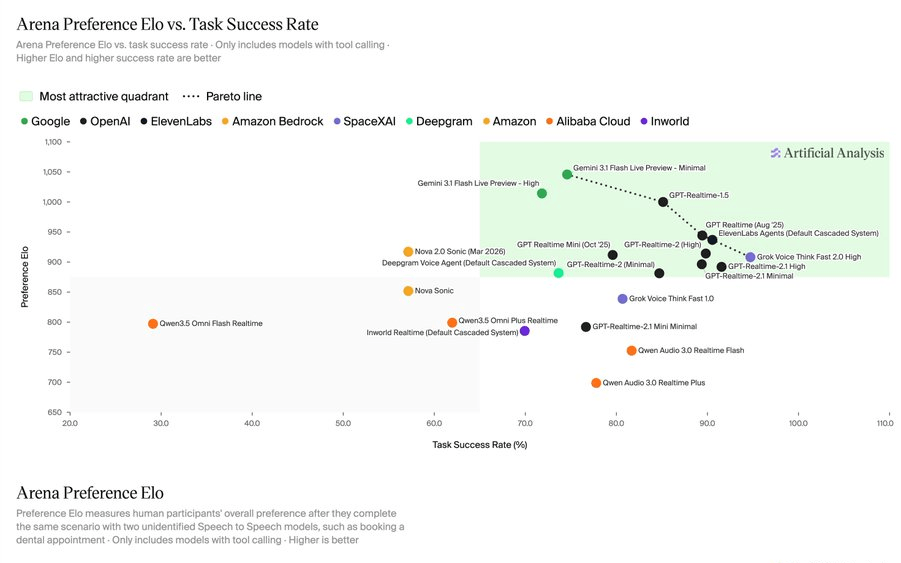
Task: Click the Most attractive quadrant green swatch
Action: 26,96
